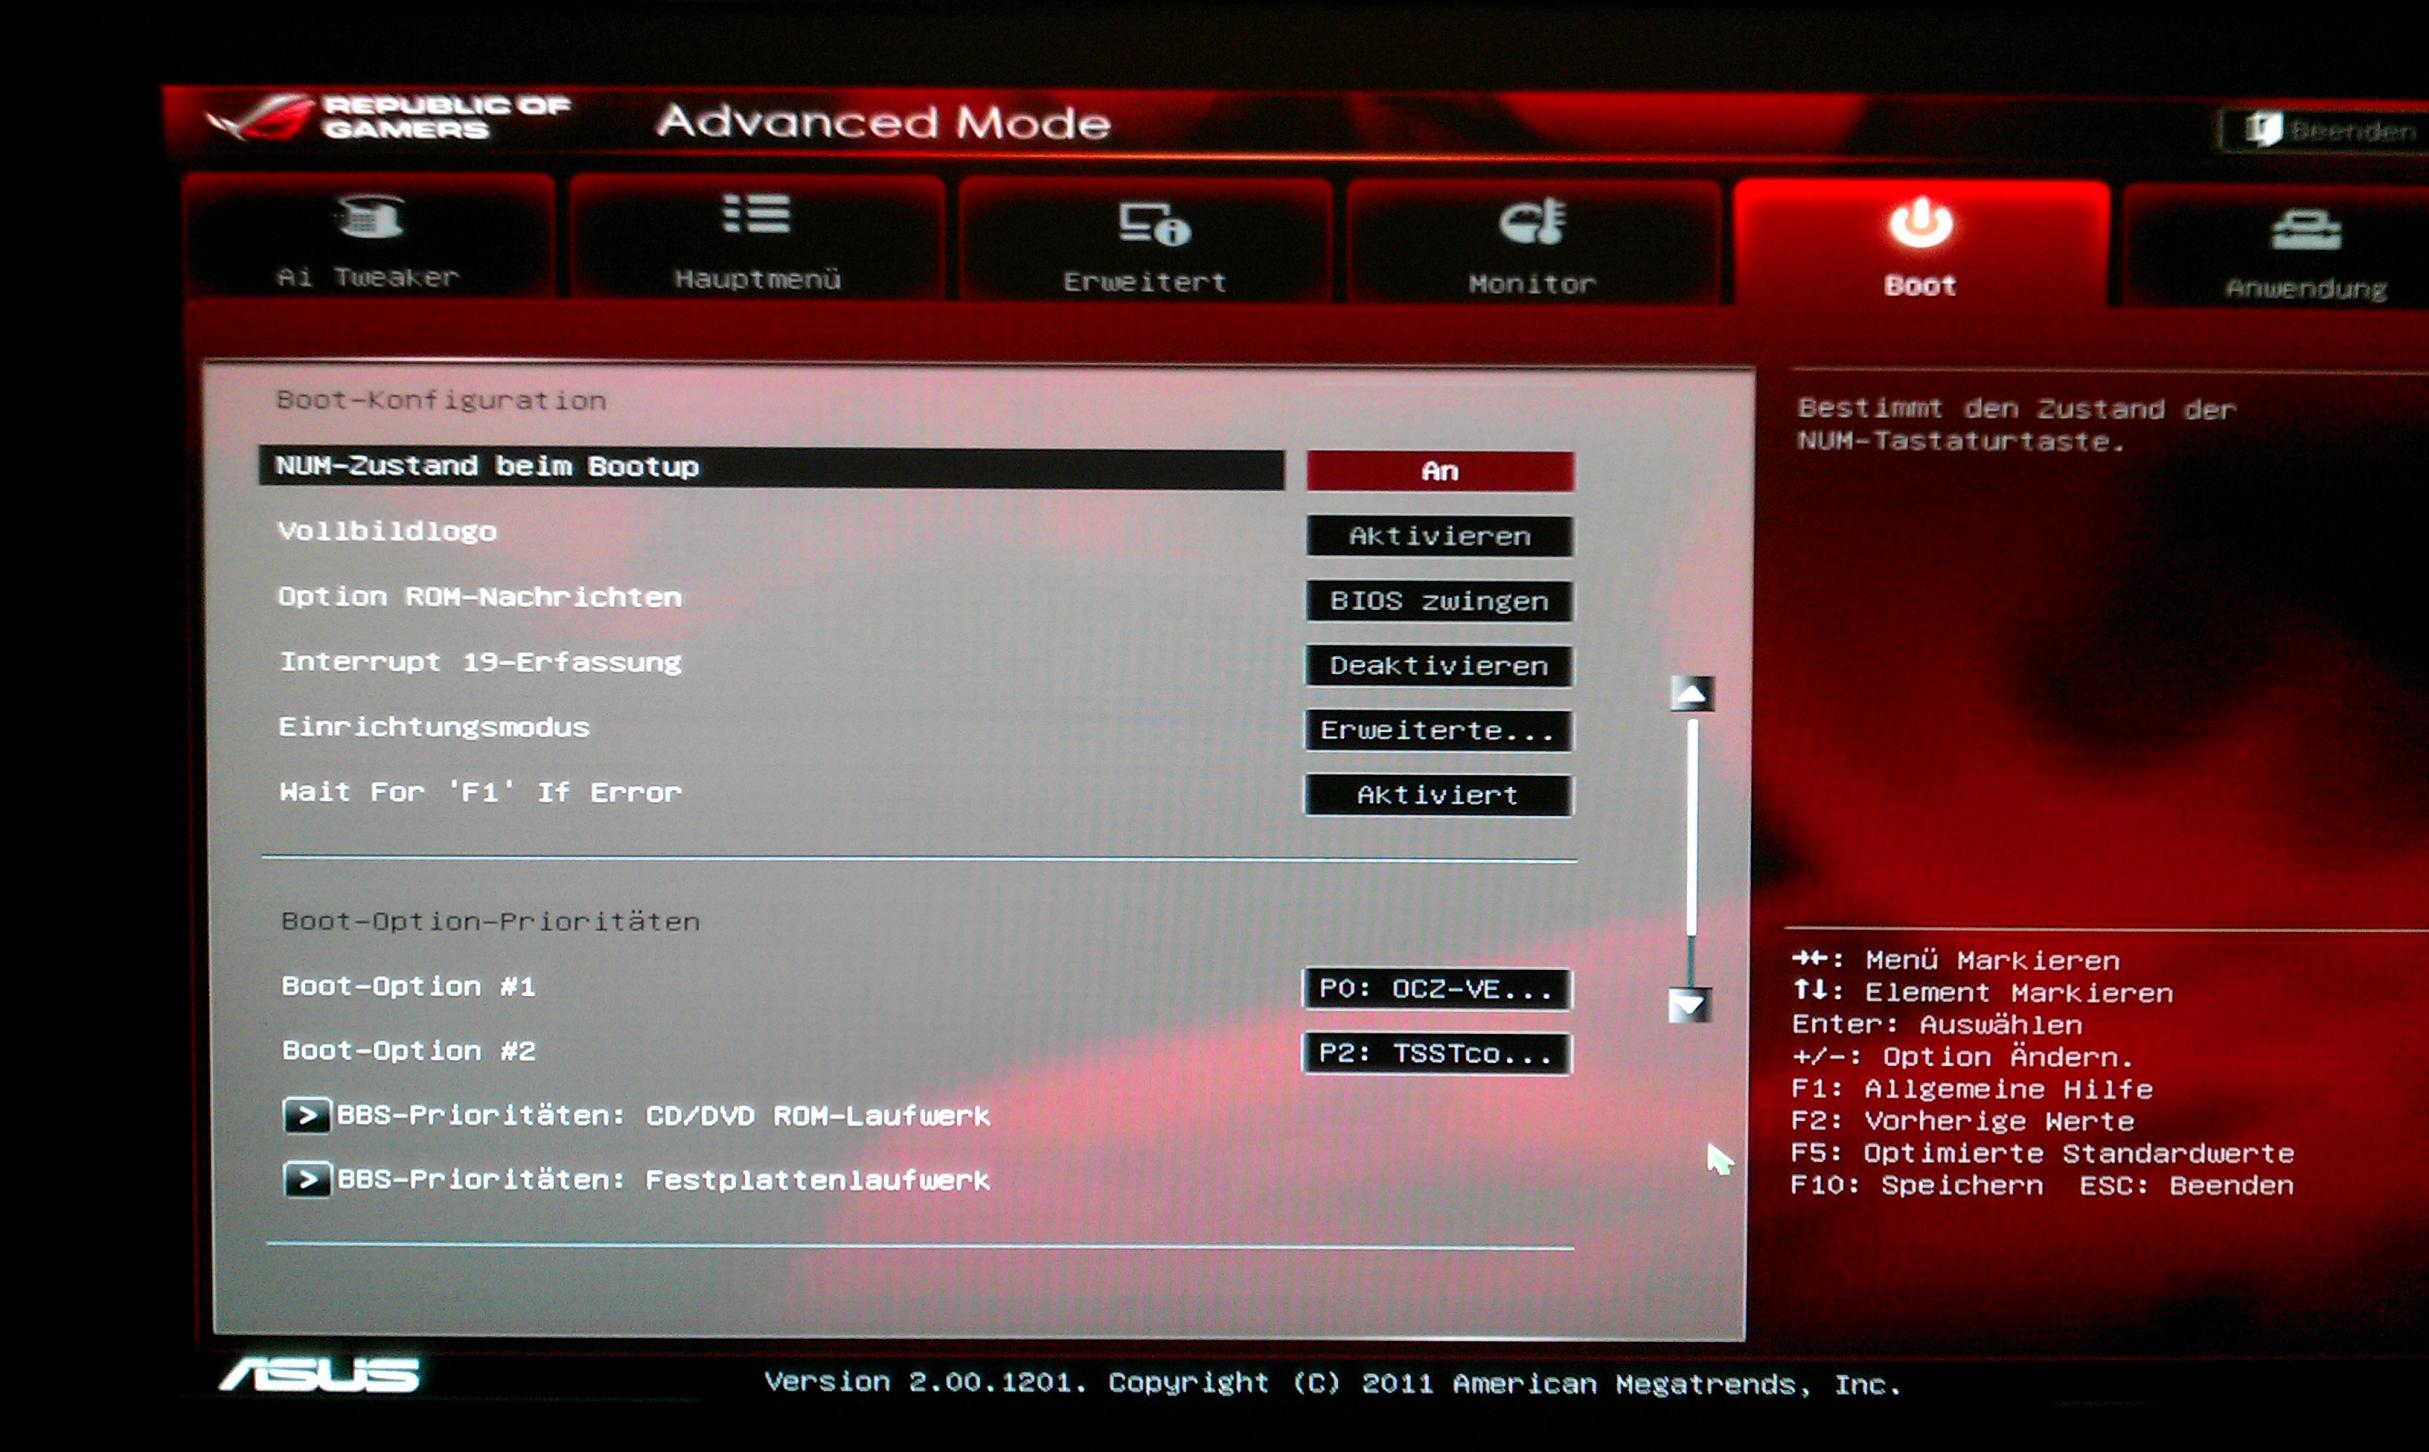Open Boot-Option #1 device dropdown
The image size is (2429, 1452).
1435,989
